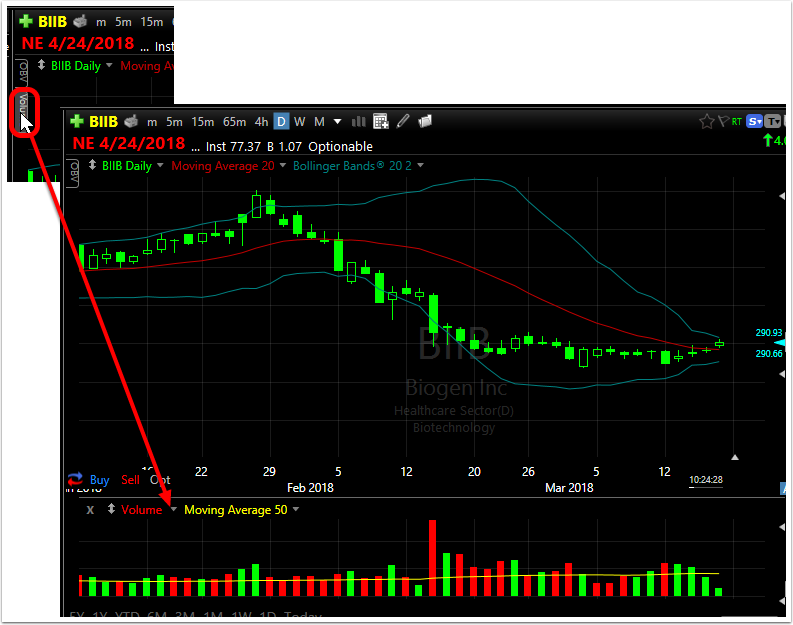The height and width of the screenshot is (625, 793).
Task: Open the OBV side tab in the main chart
Action: coord(73,172)
